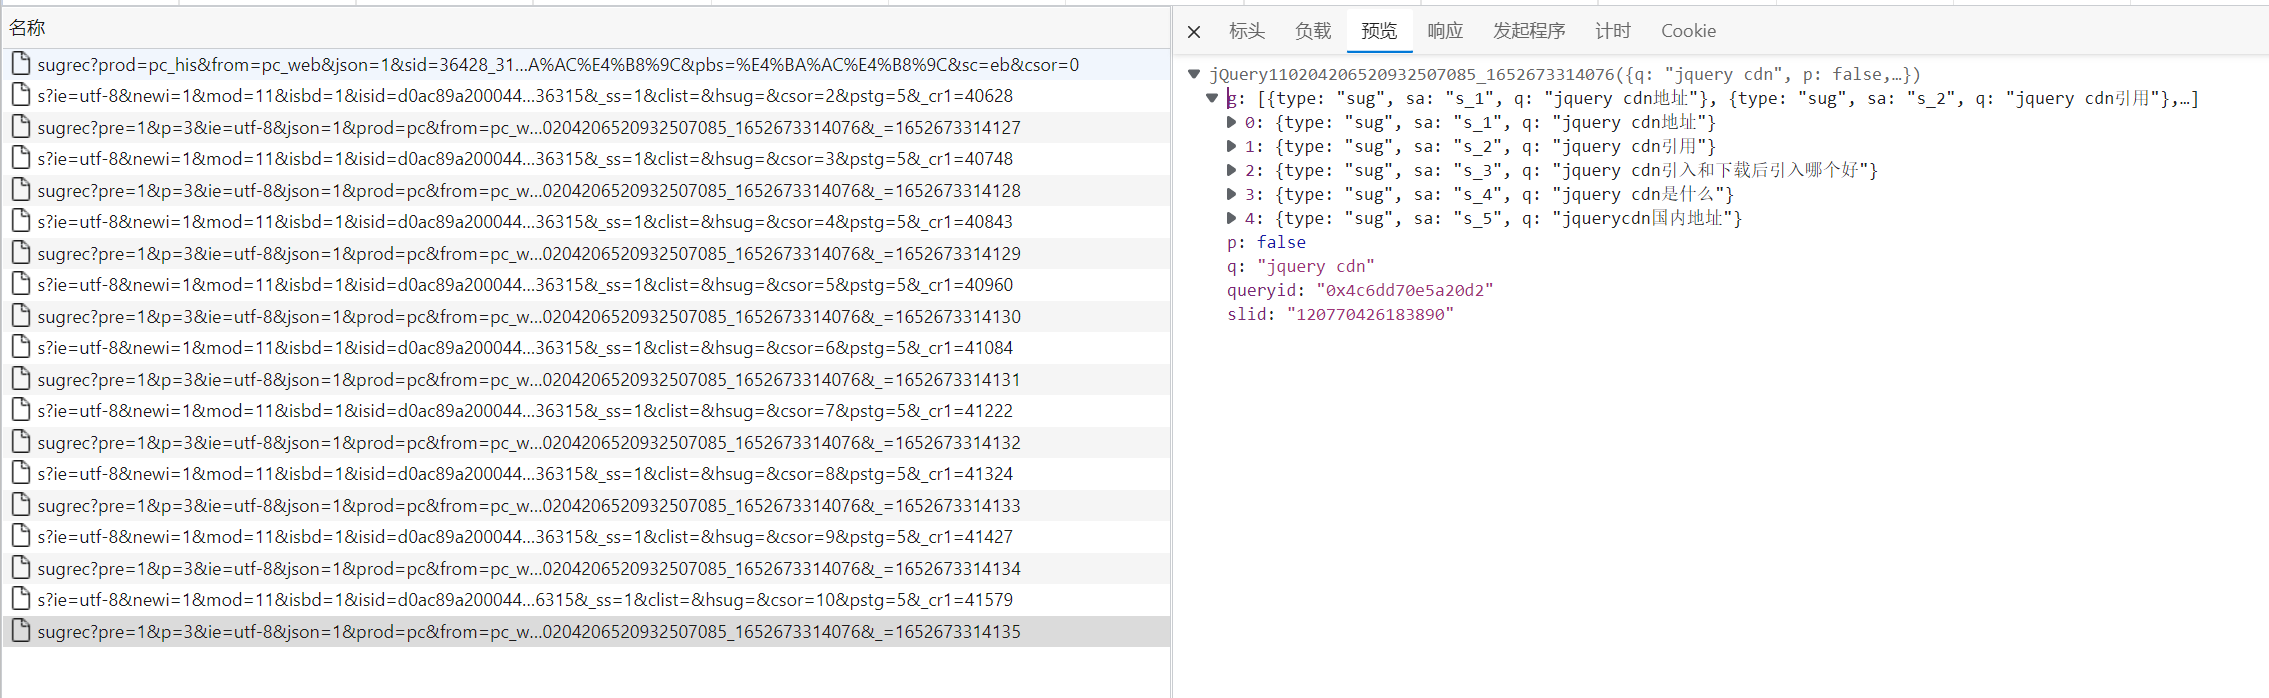Click the q: "jquery cdn" property line

coord(1300,266)
